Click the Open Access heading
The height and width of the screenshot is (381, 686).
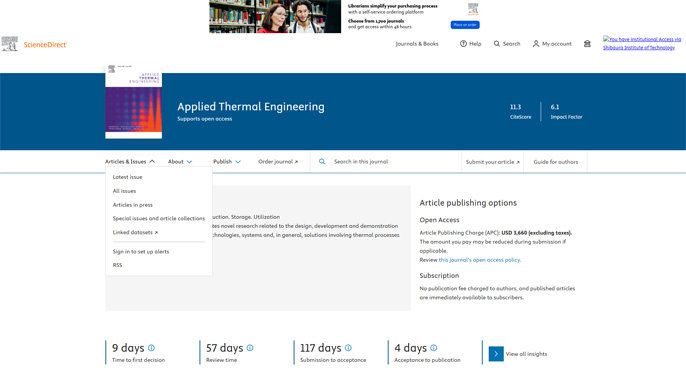click(x=439, y=220)
